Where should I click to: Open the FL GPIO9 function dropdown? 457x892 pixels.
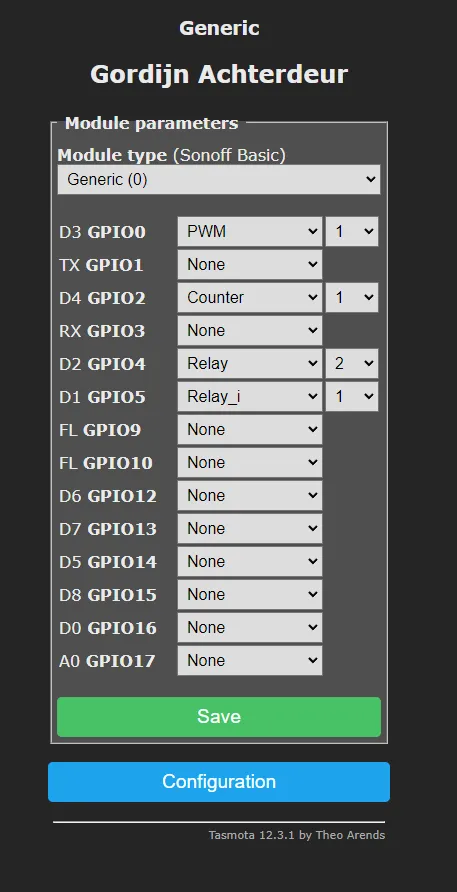pyautogui.click(x=250, y=430)
